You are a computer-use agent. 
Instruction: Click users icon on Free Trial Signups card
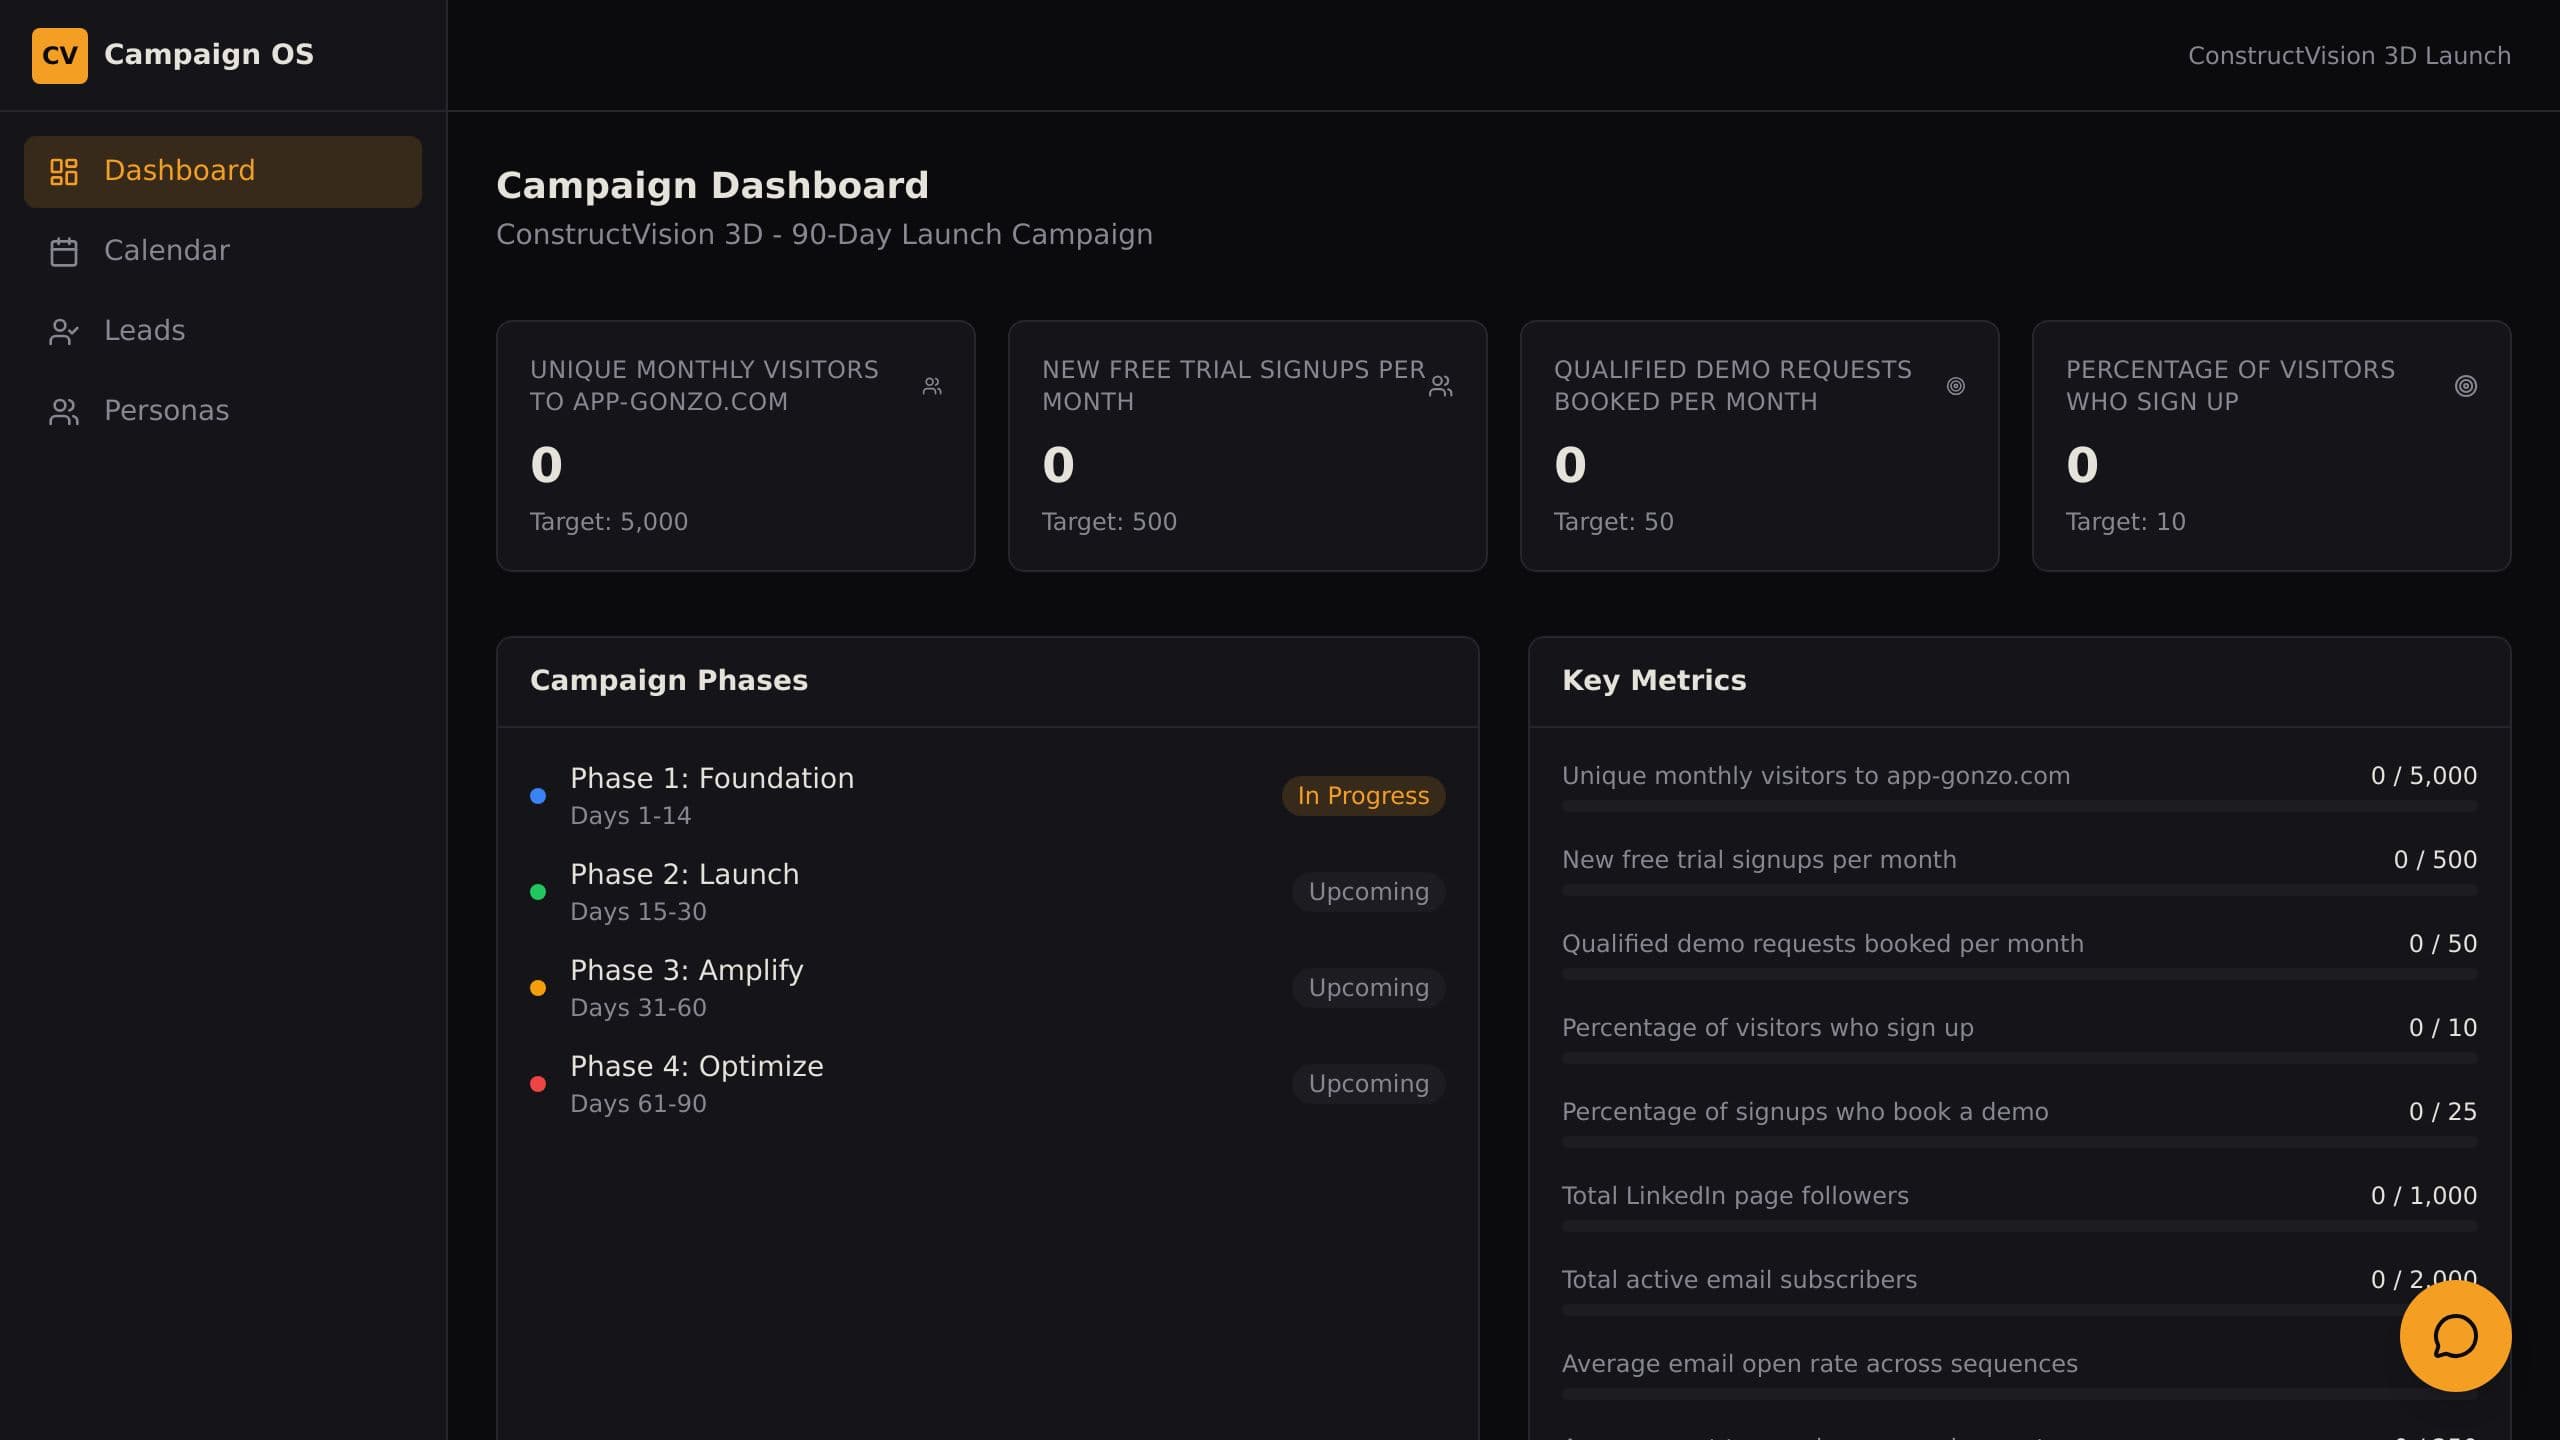[1441, 386]
